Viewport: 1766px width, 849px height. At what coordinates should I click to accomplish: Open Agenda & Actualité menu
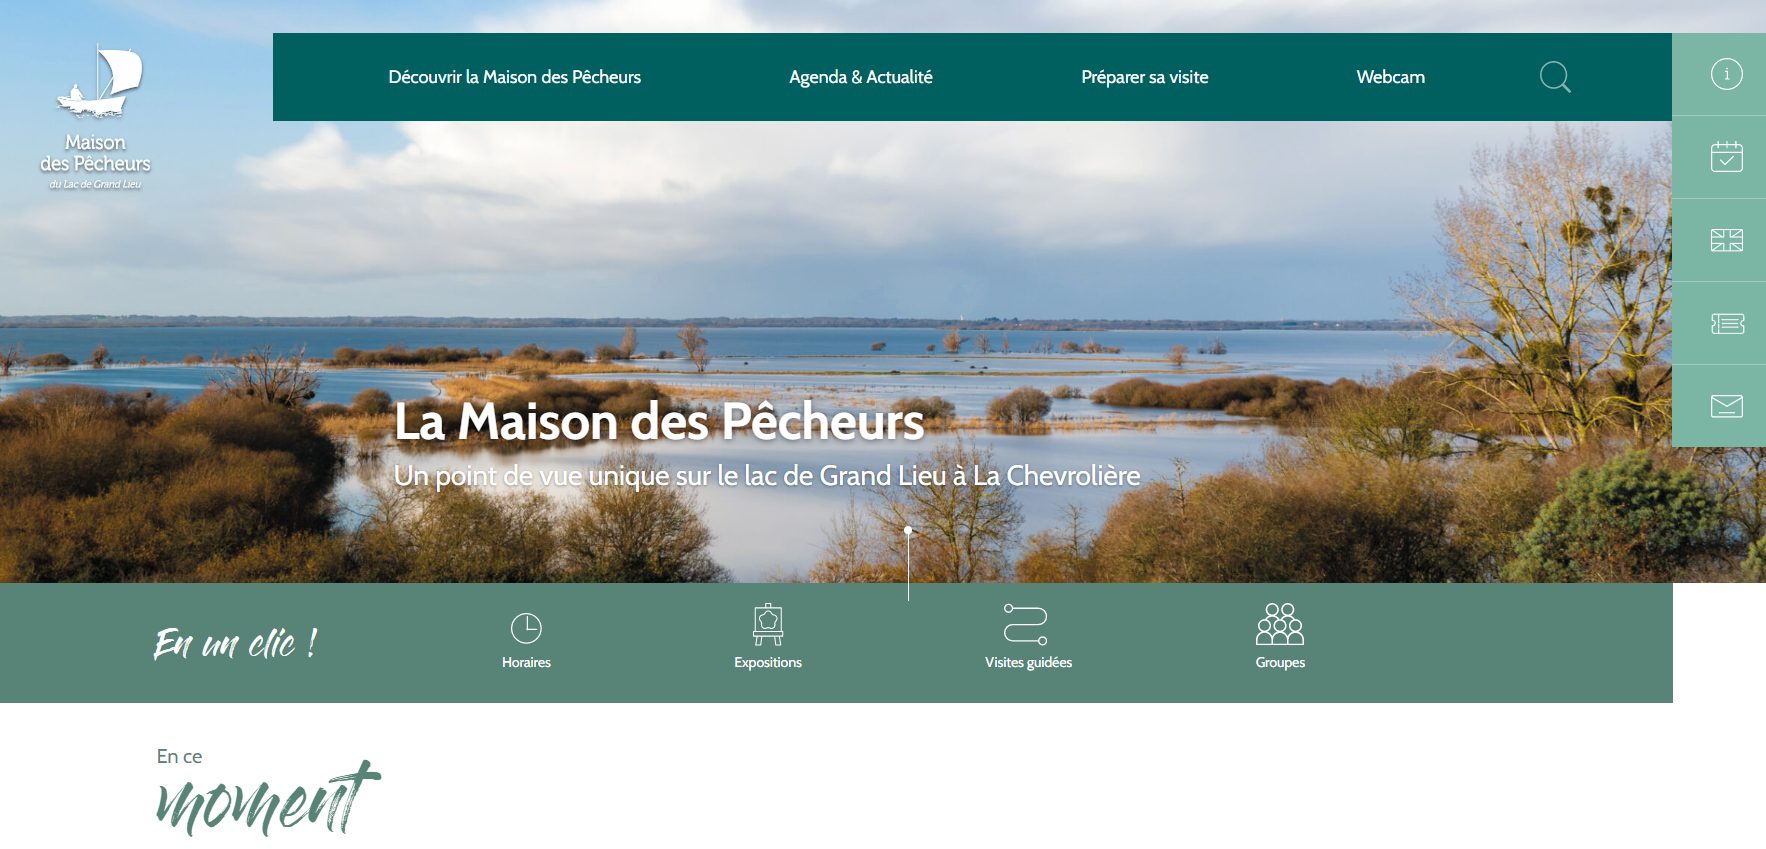[x=861, y=77]
